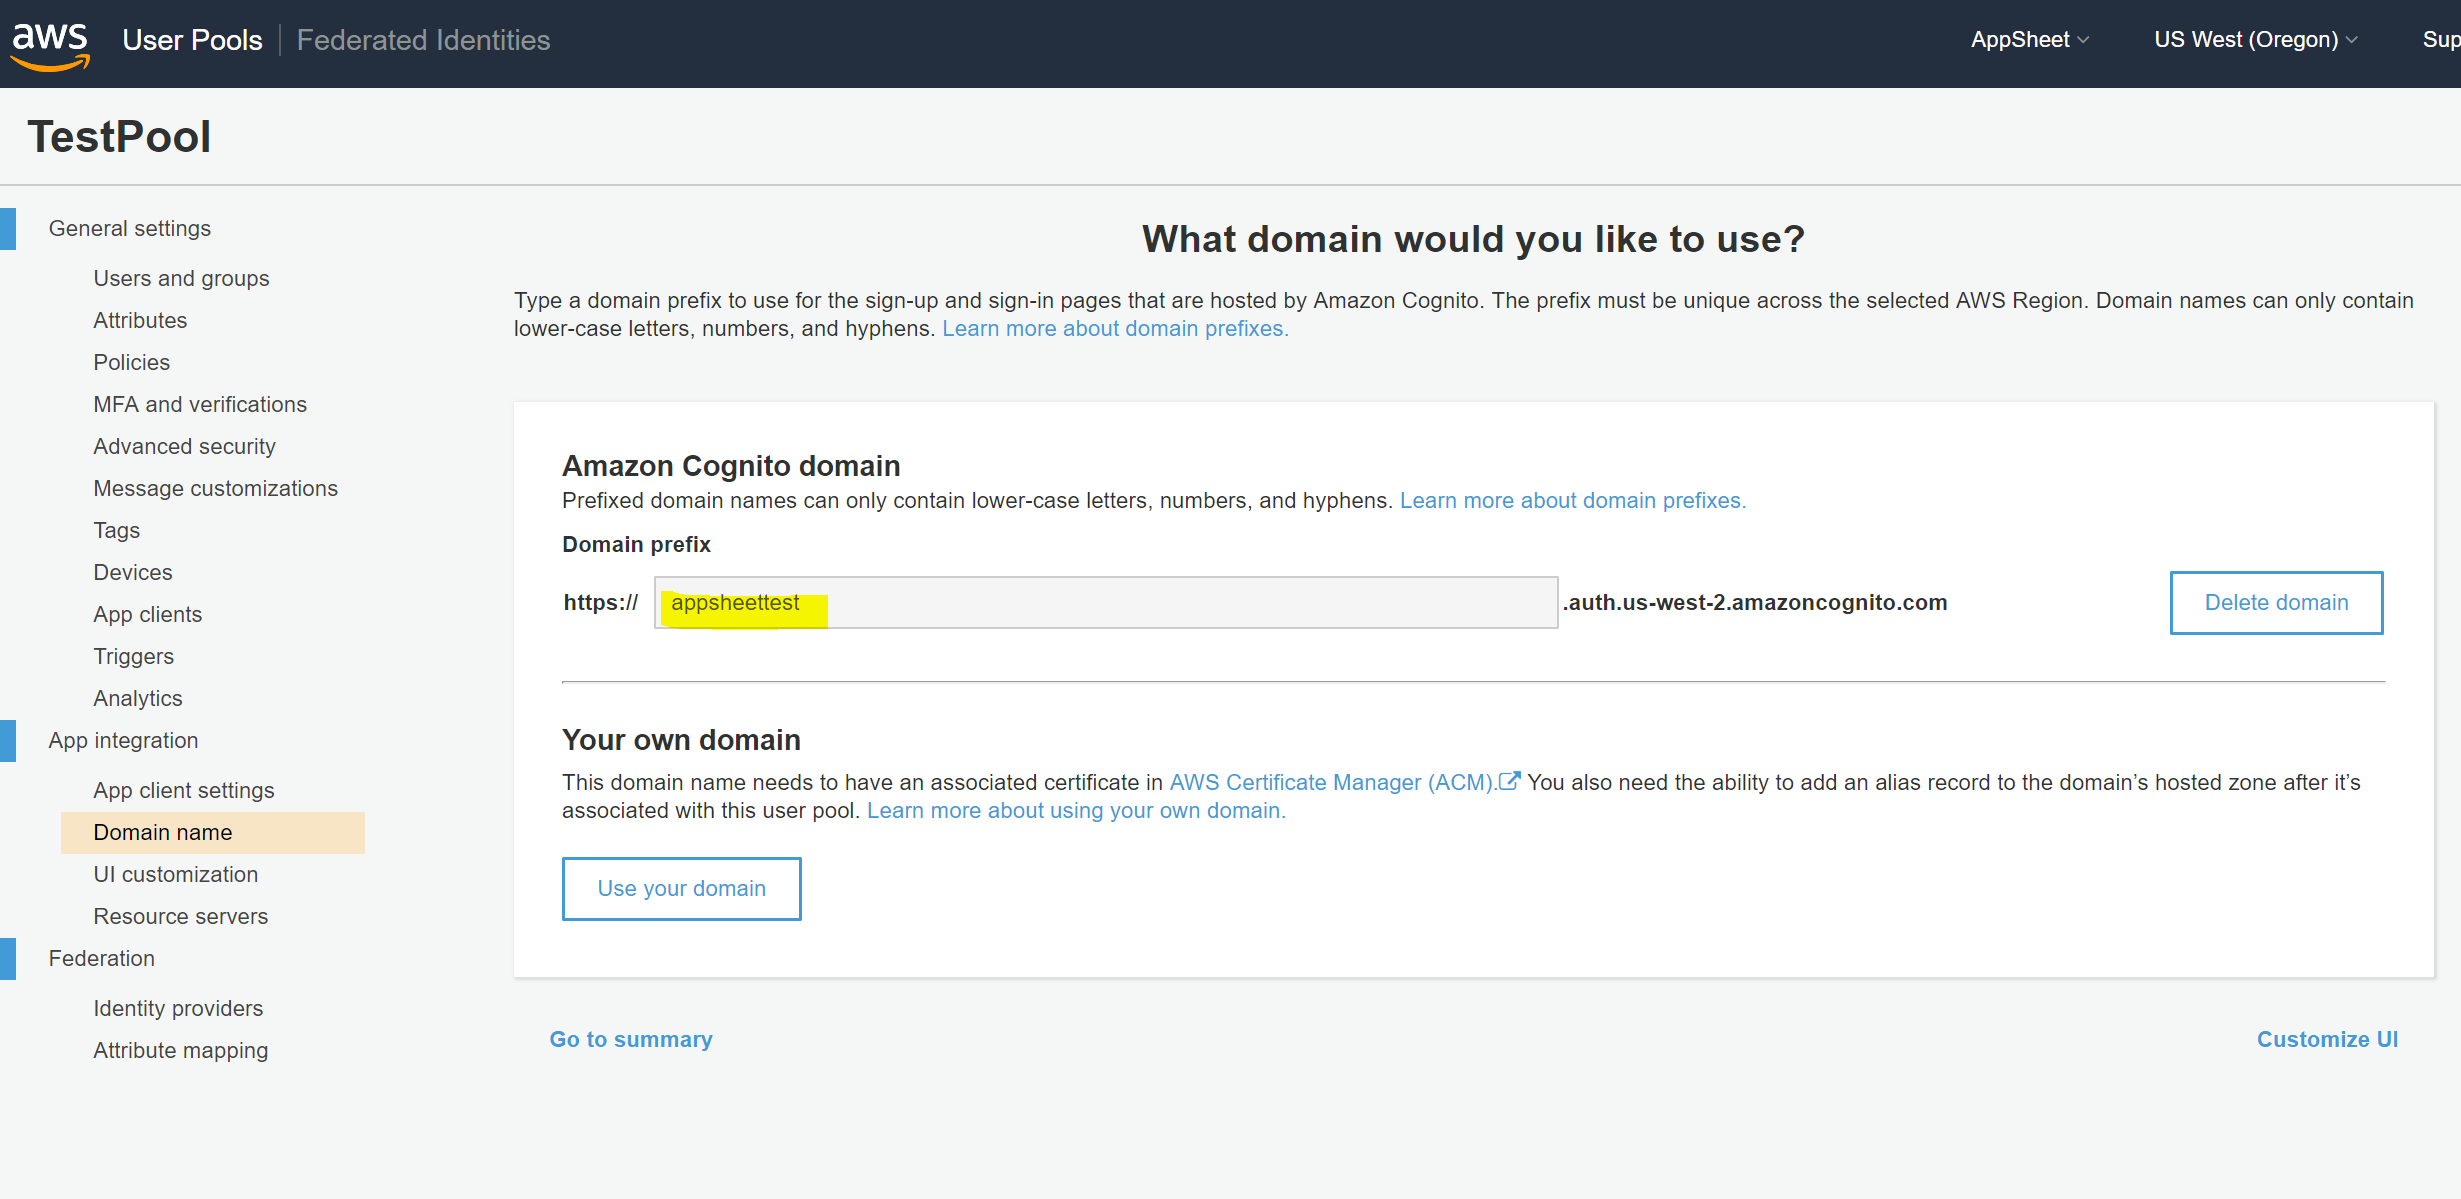Open Learn more about using your own domain

tap(1076, 810)
